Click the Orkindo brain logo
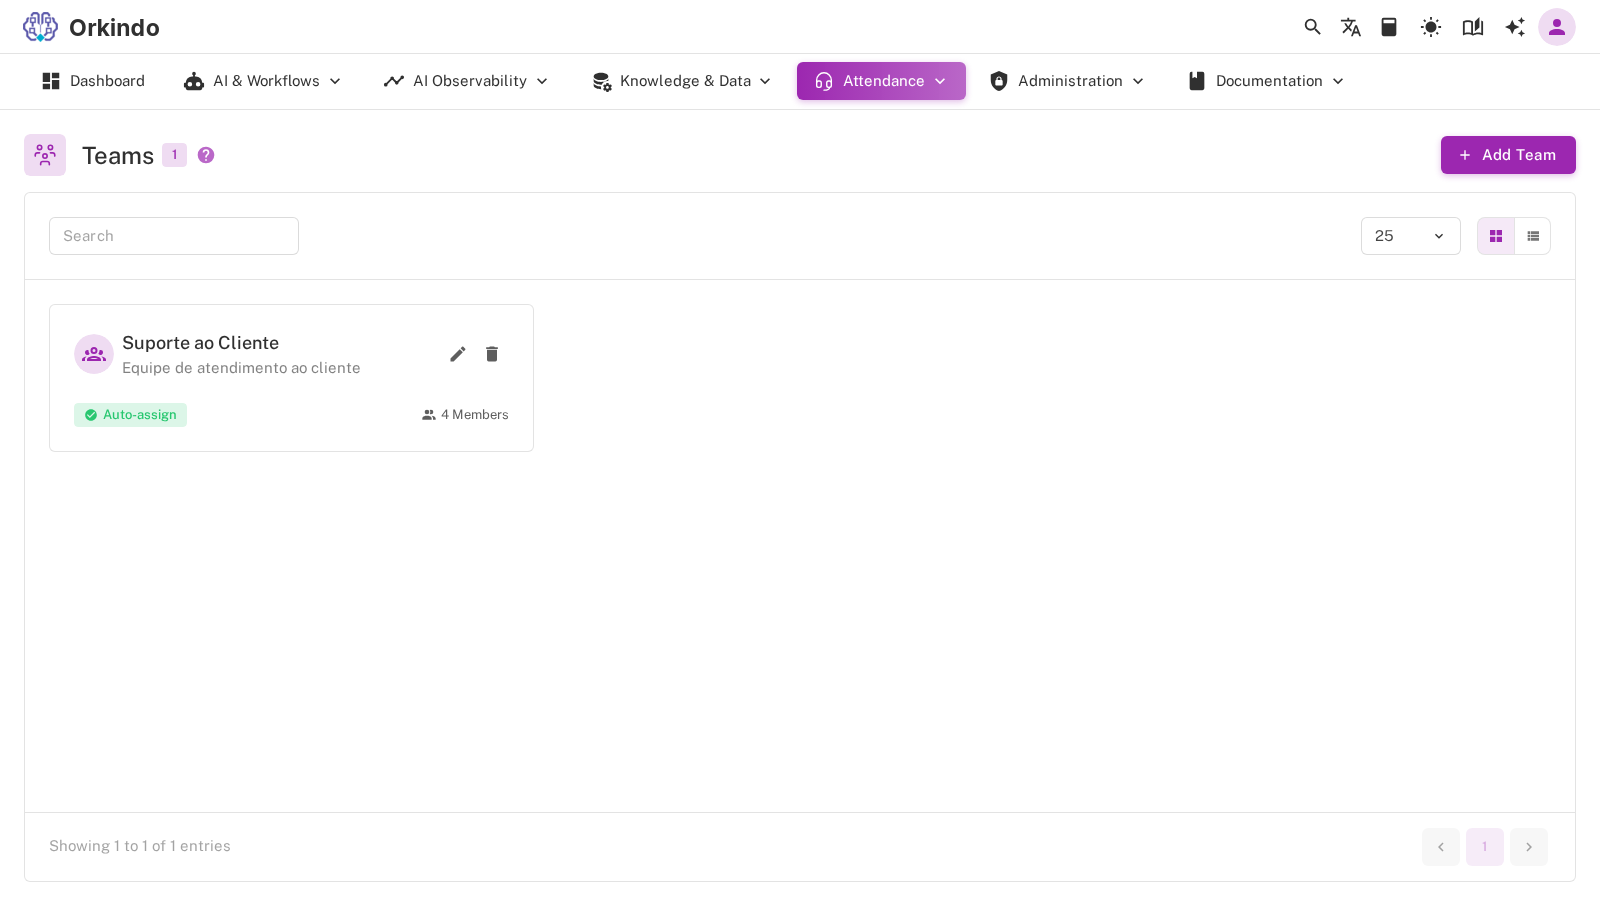This screenshot has height=900, width=1600. pos(40,27)
